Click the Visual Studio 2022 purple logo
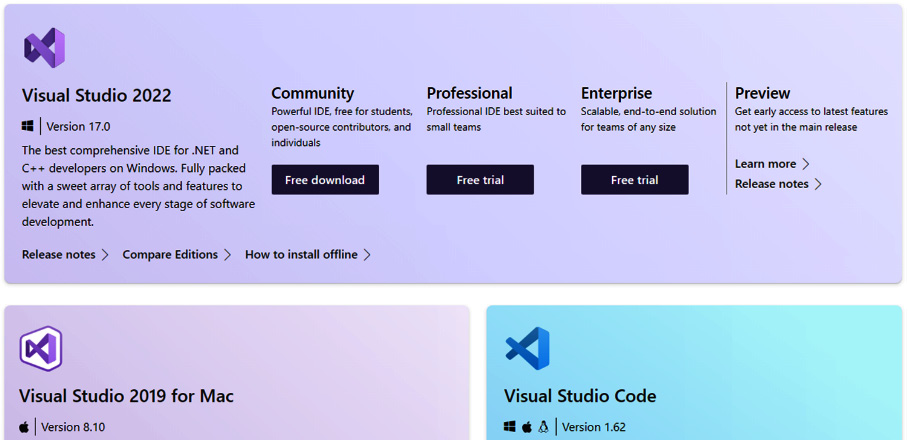Screen dimensions: 908x440 [44, 47]
